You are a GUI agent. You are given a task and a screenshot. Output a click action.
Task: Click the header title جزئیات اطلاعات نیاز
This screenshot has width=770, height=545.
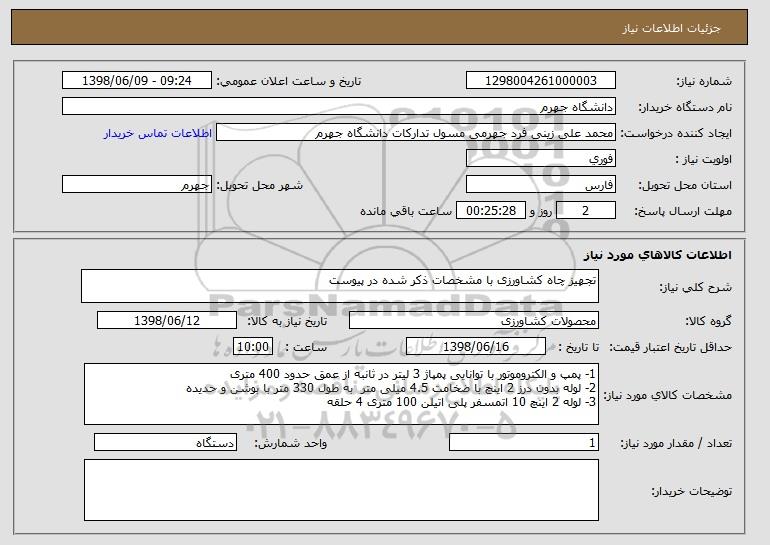(x=671, y=28)
